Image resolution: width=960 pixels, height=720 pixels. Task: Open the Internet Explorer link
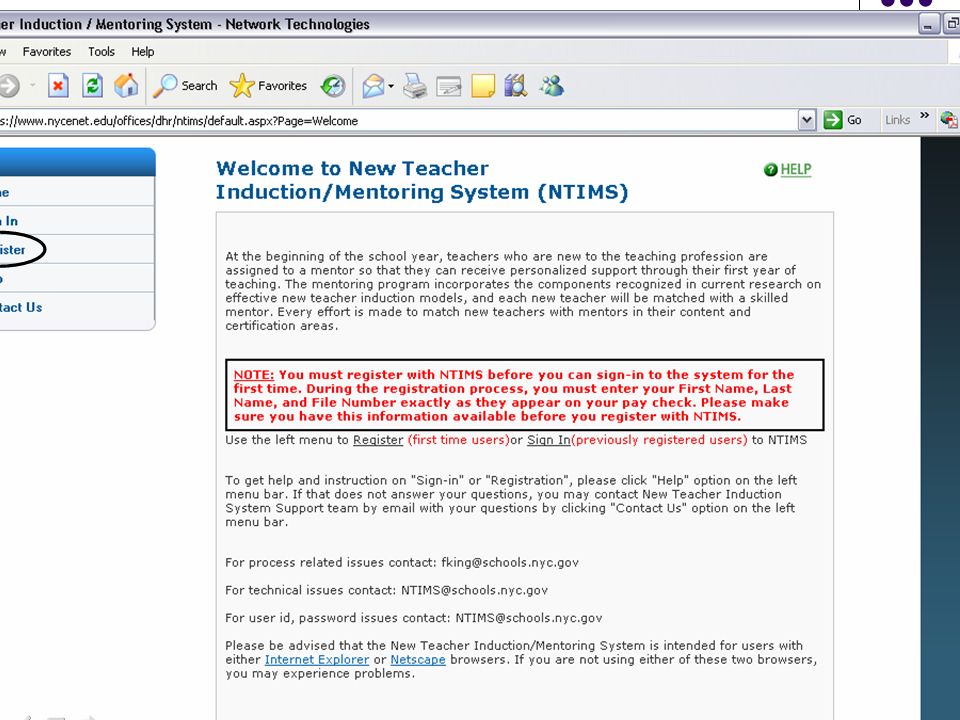coord(317,660)
